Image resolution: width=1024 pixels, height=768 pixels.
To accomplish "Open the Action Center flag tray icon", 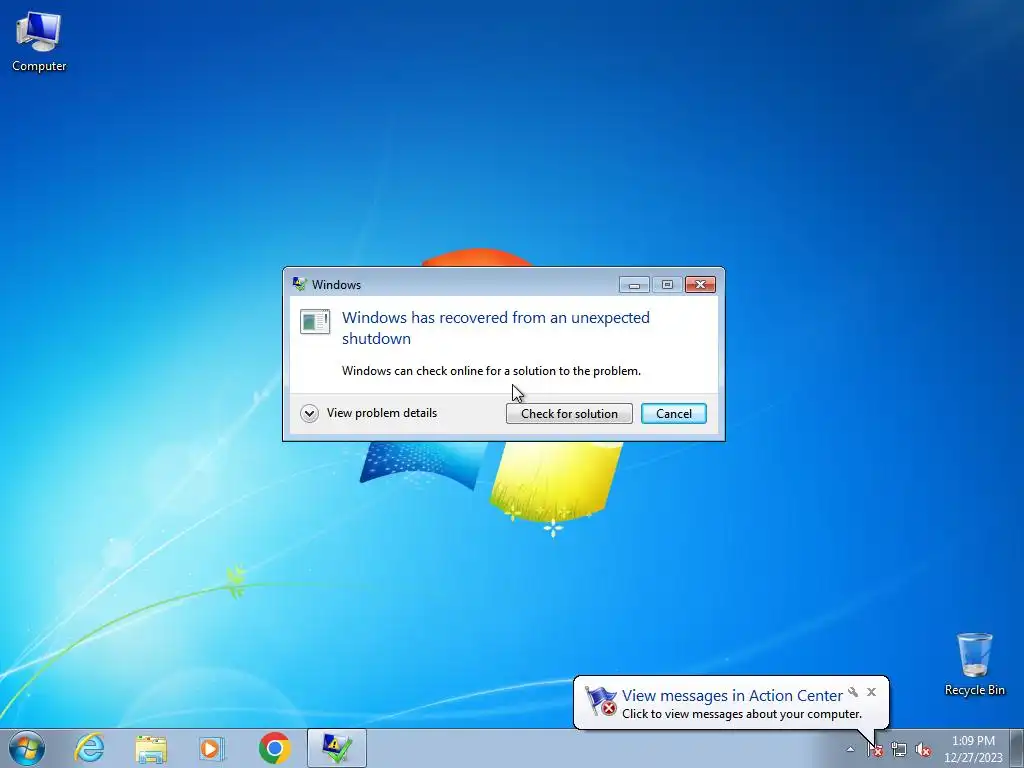I will coord(875,750).
